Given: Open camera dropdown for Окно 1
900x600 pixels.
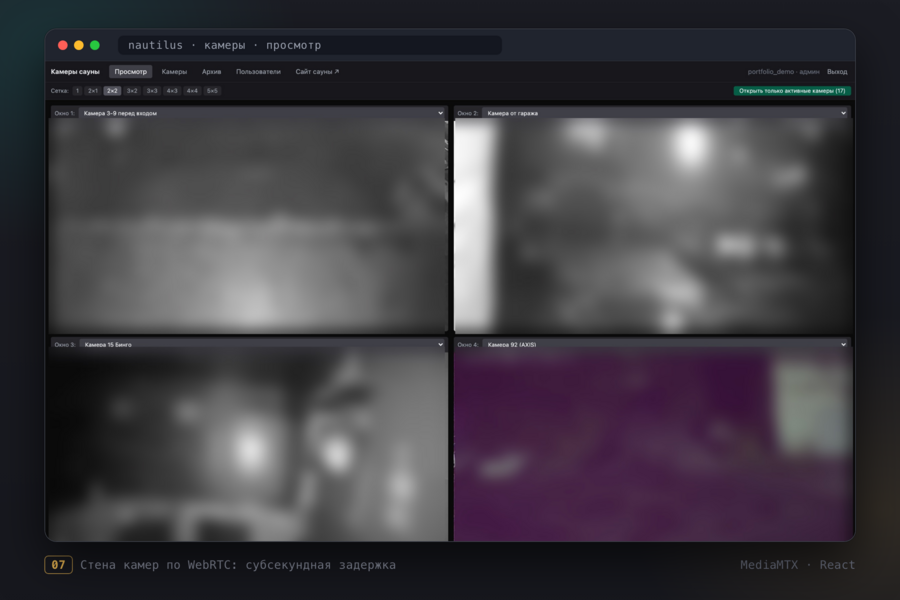Looking at the screenshot, I should pyautogui.click(x=262, y=113).
